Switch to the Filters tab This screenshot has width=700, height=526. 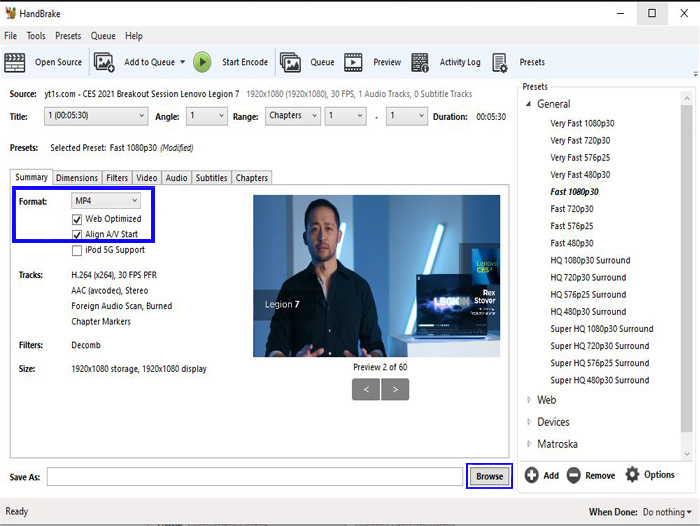click(117, 178)
